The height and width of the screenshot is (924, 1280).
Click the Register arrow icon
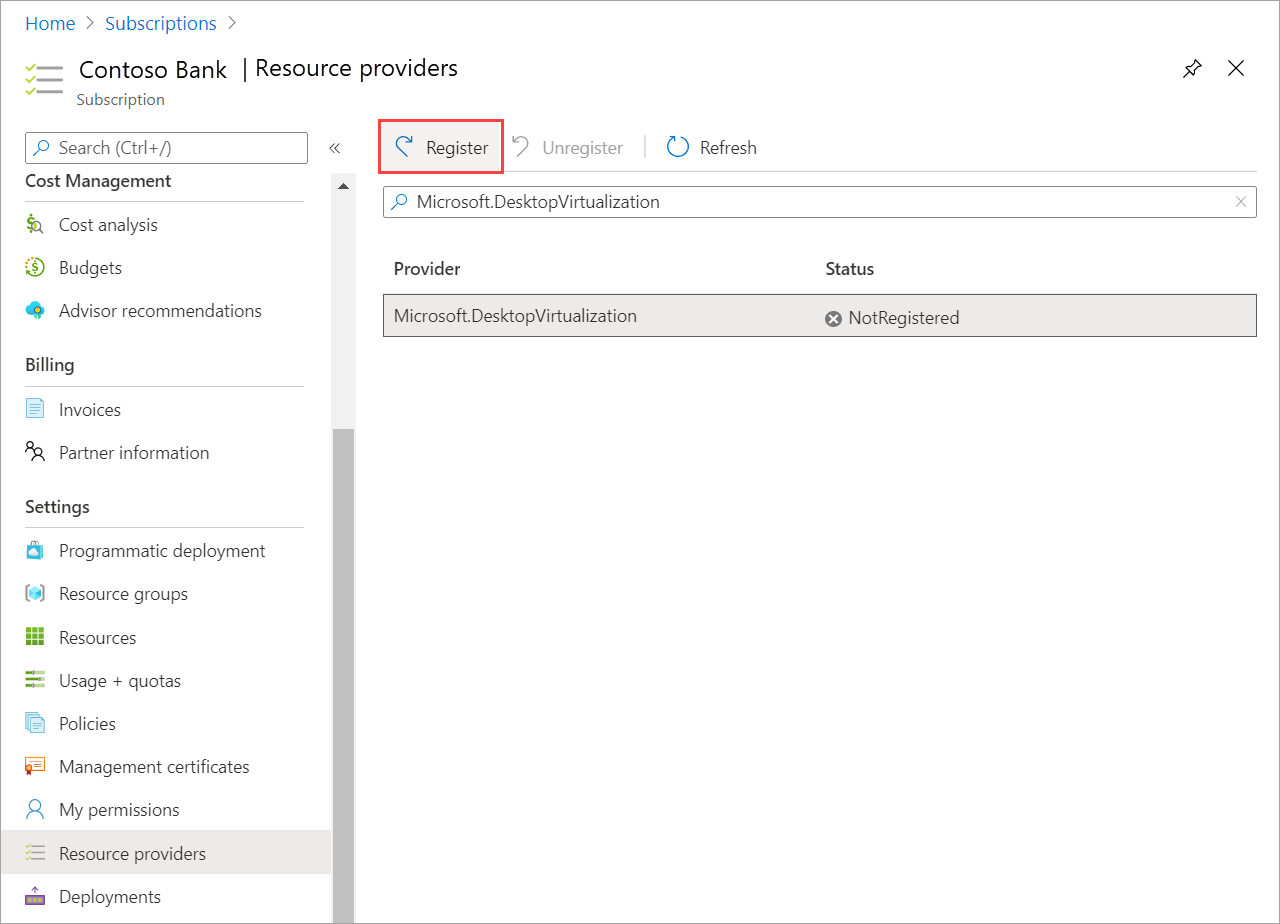[404, 147]
